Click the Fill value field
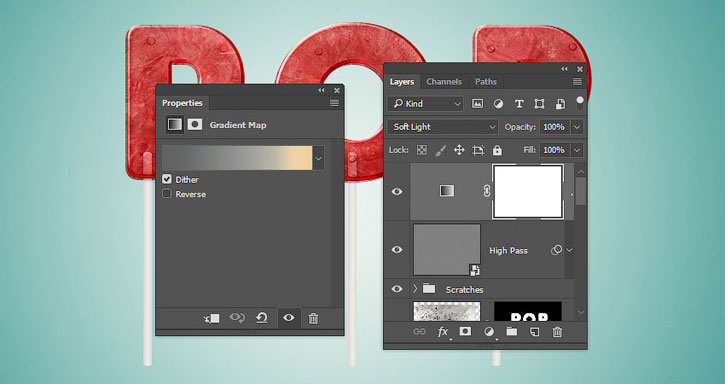Screen dimensions: 725x384 [554, 150]
